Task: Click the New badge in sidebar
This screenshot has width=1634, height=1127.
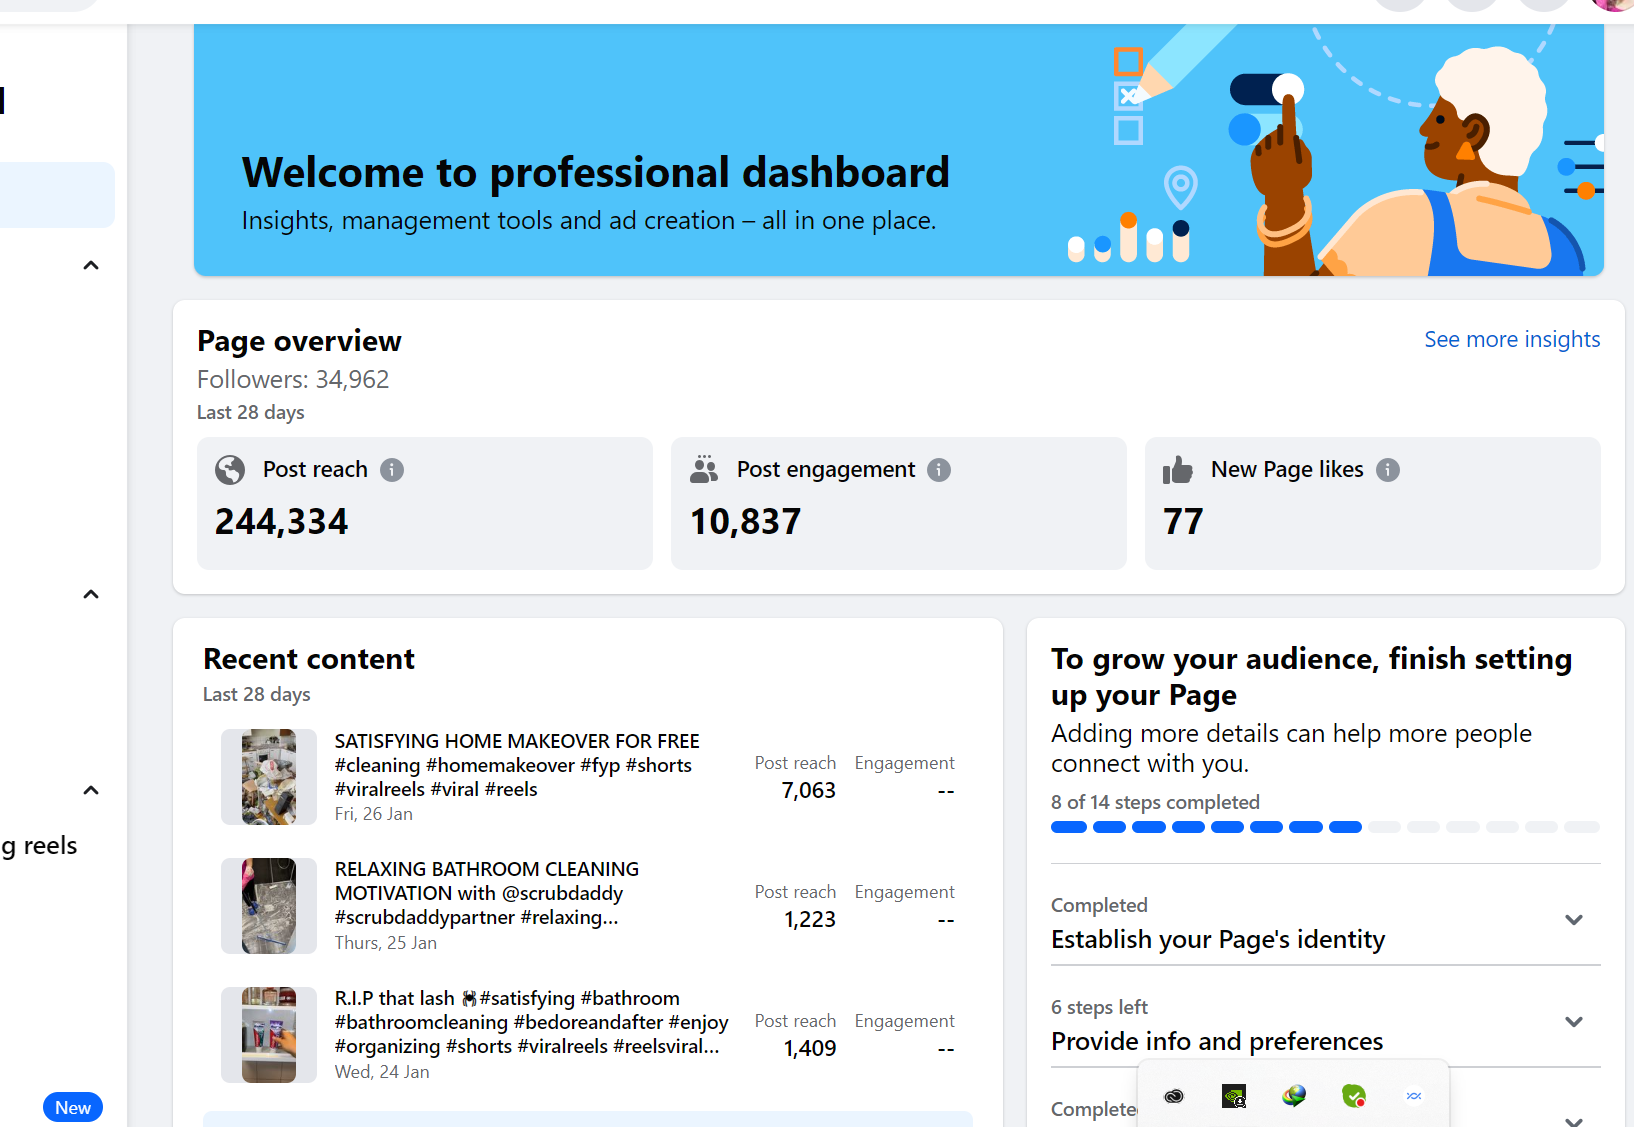Action: 73,1108
